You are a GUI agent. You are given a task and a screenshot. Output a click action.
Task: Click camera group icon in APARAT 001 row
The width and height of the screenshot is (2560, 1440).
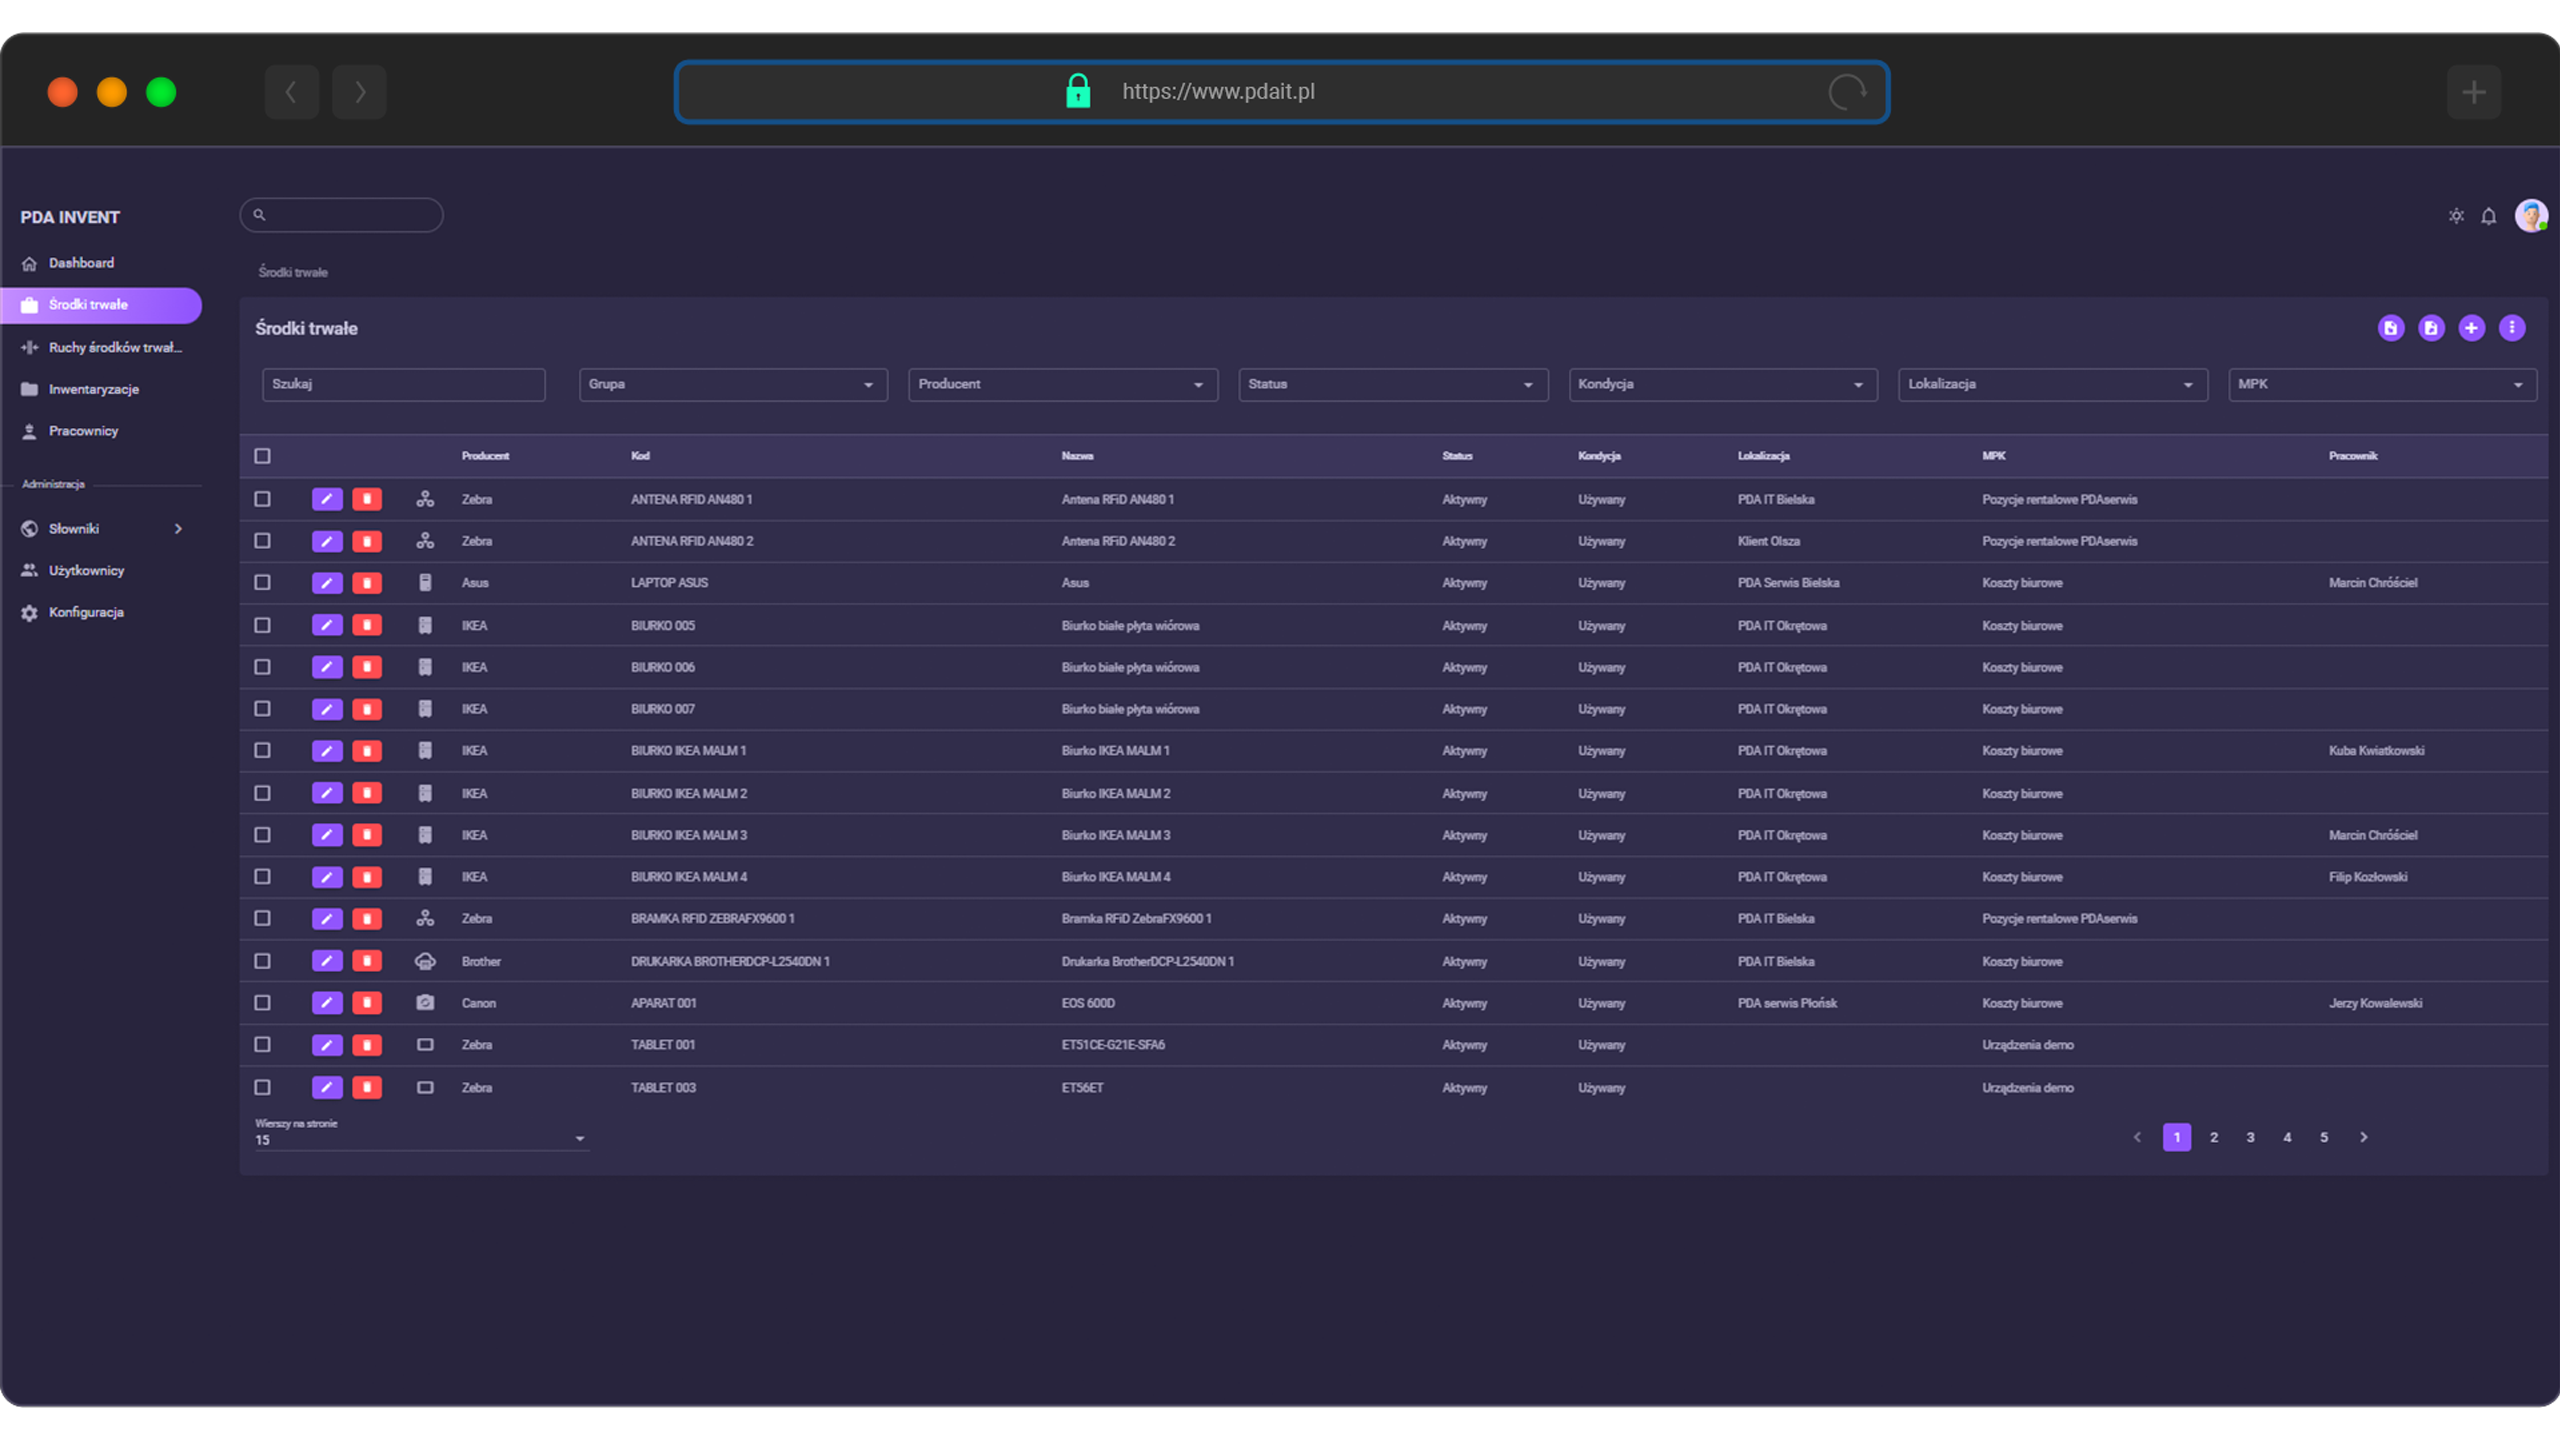click(425, 1002)
